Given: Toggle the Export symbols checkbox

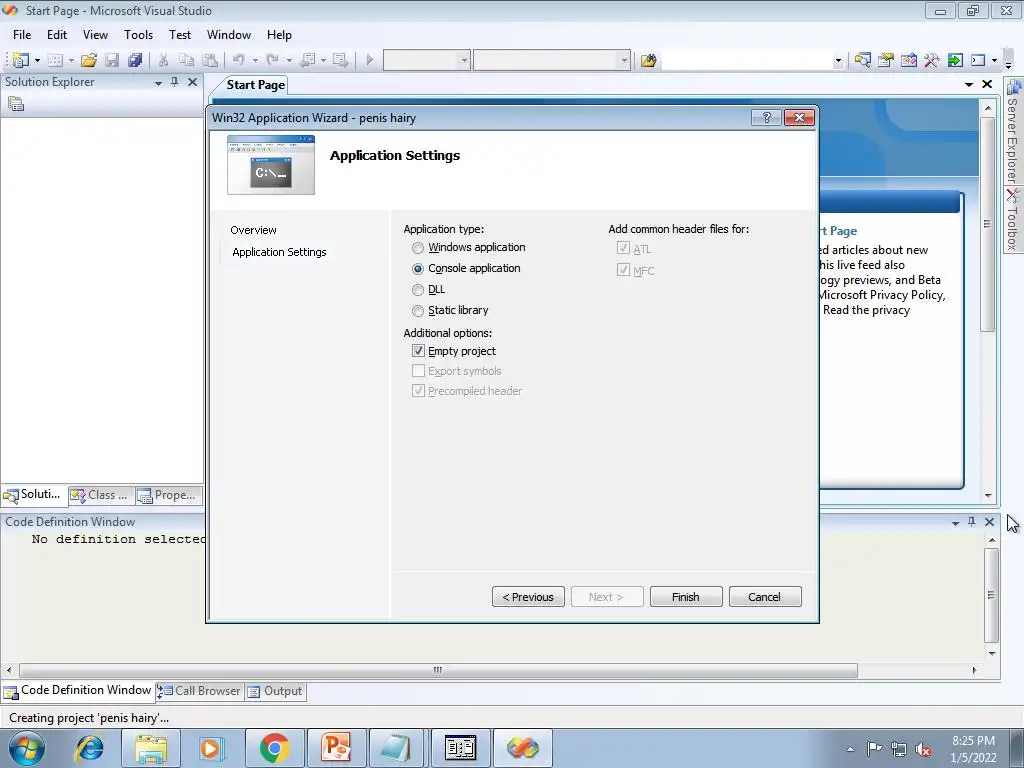Looking at the screenshot, I should 418,371.
